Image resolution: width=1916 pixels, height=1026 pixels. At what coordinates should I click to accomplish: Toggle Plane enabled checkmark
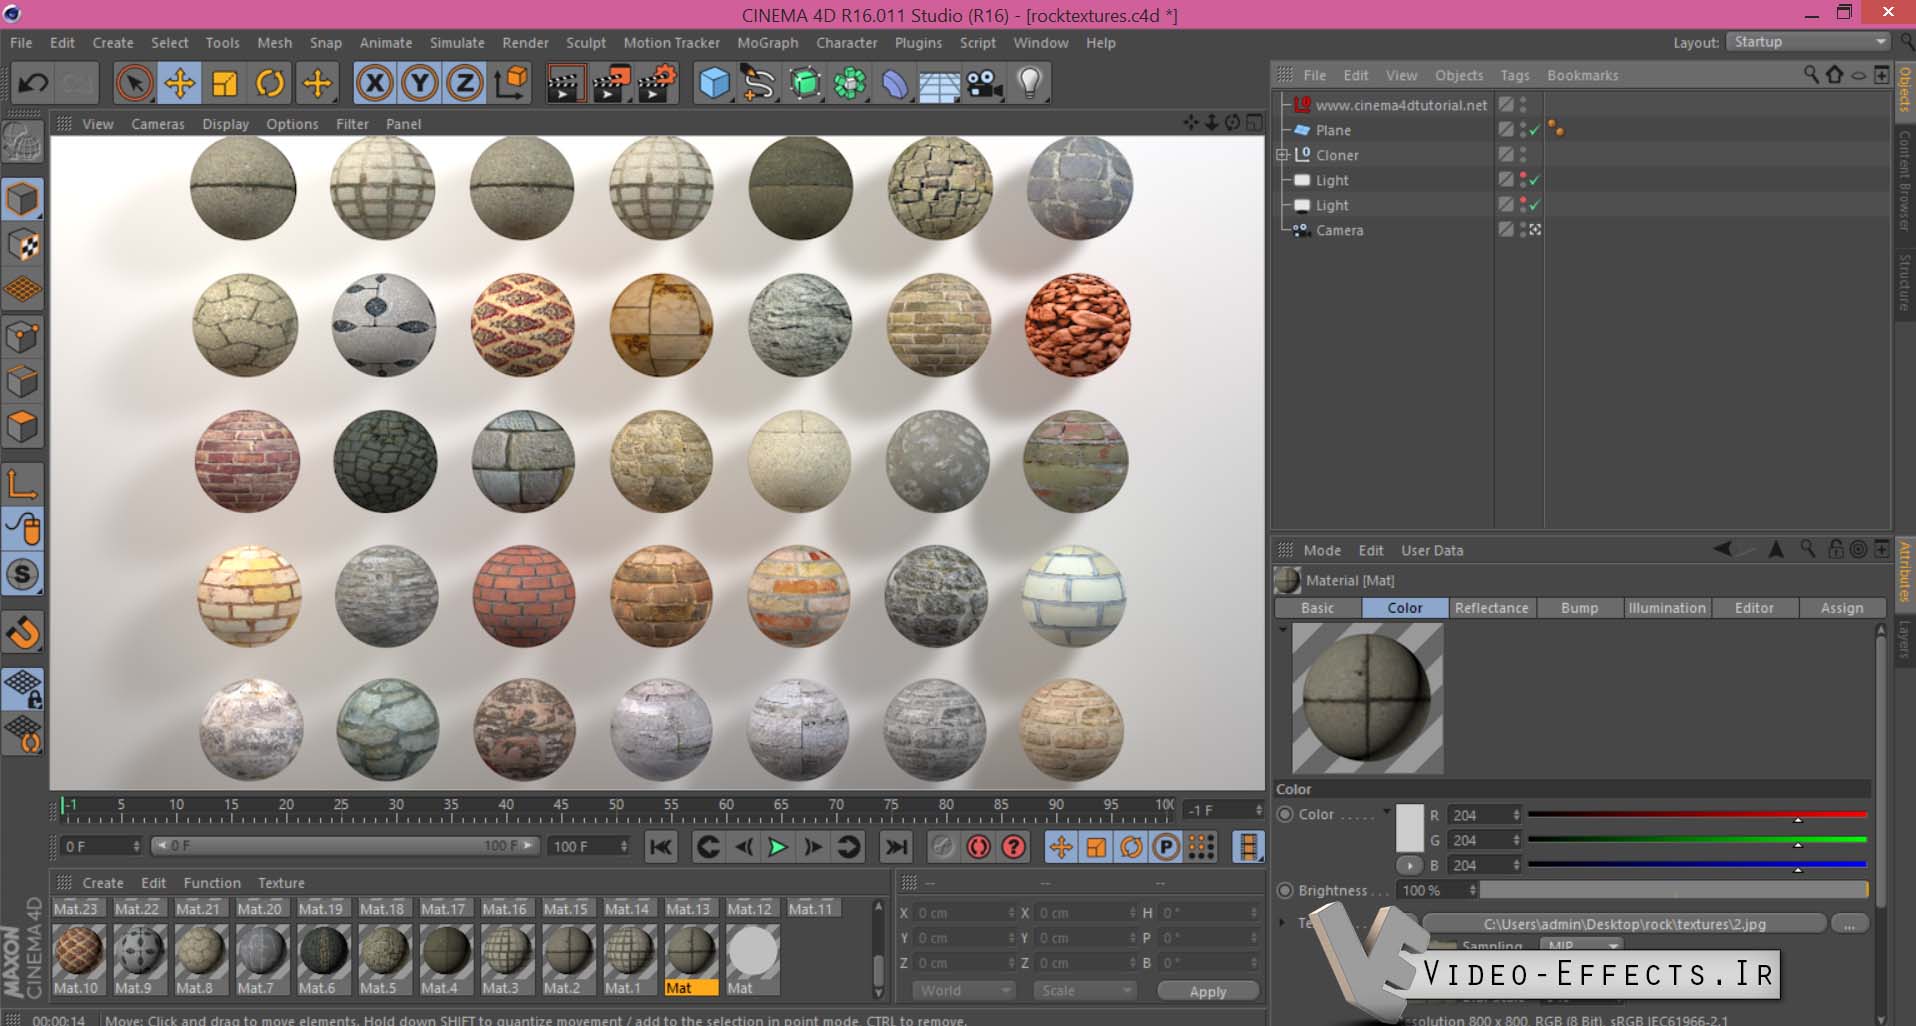click(x=1534, y=130)
